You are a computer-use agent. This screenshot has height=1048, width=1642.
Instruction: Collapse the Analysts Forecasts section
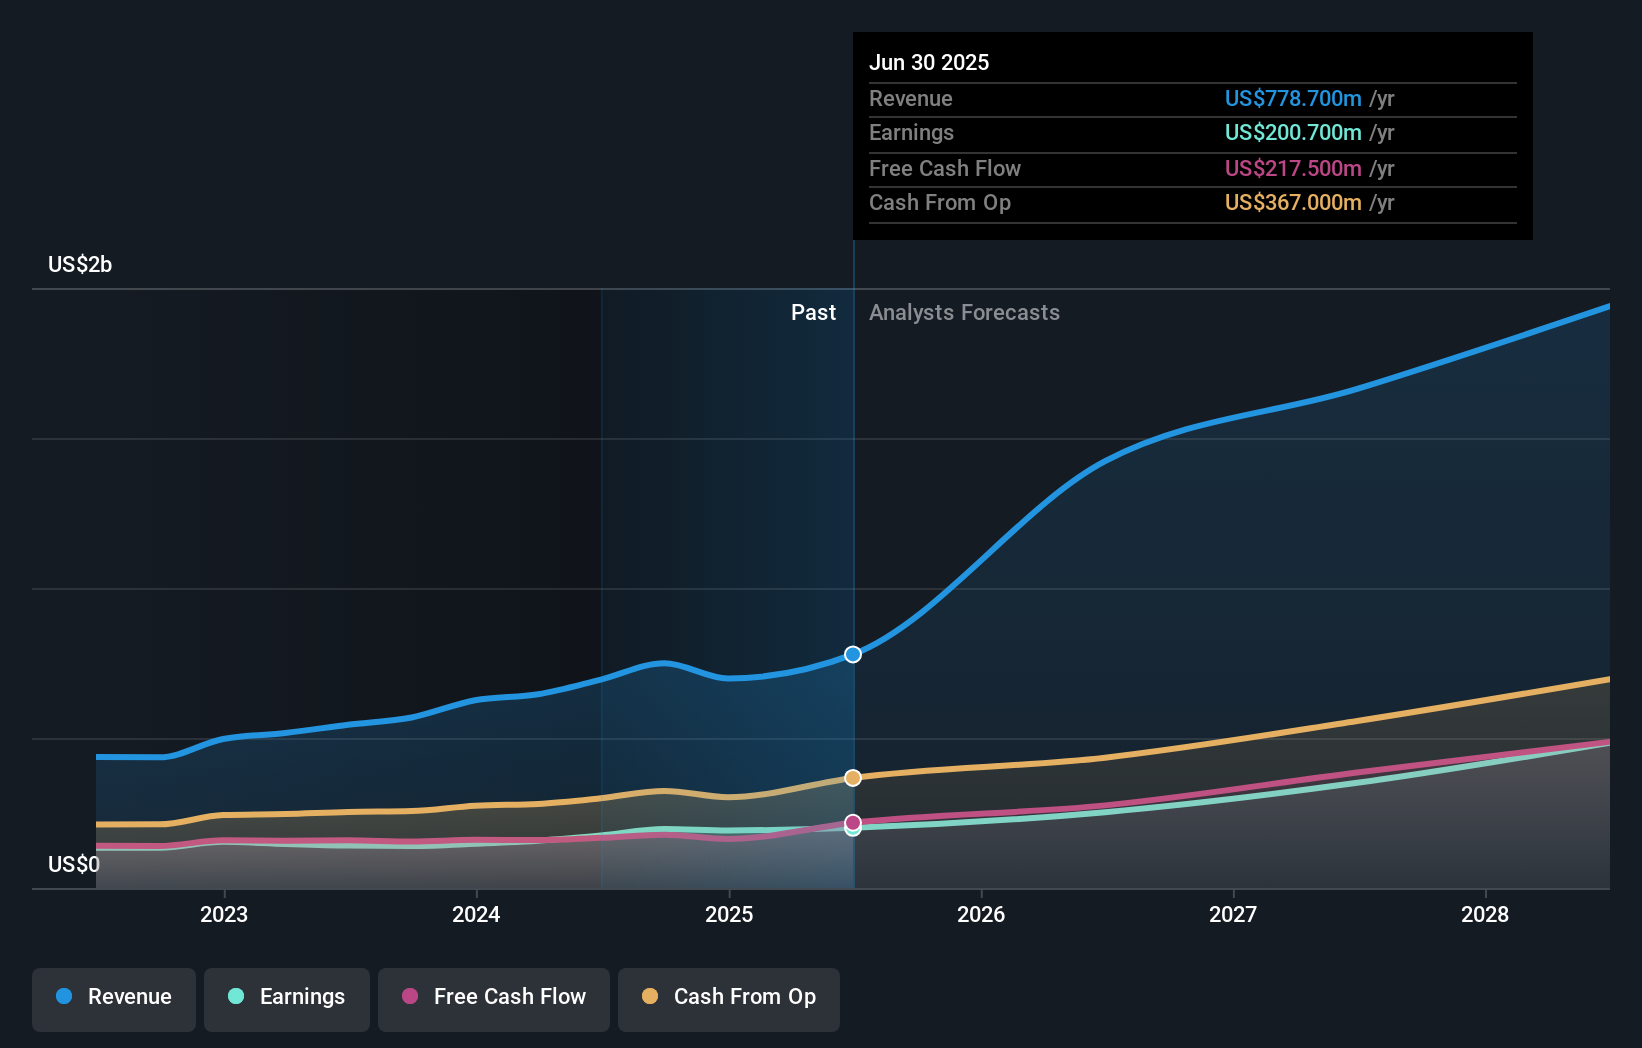963,312
